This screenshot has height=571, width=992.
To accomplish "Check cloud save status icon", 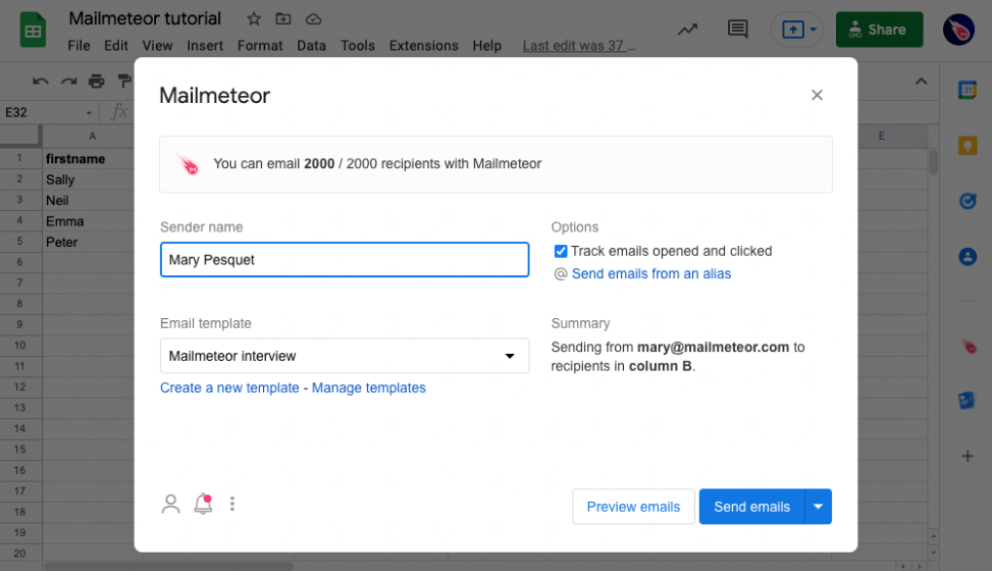I will pyautogui.click(x=313, y=19).
